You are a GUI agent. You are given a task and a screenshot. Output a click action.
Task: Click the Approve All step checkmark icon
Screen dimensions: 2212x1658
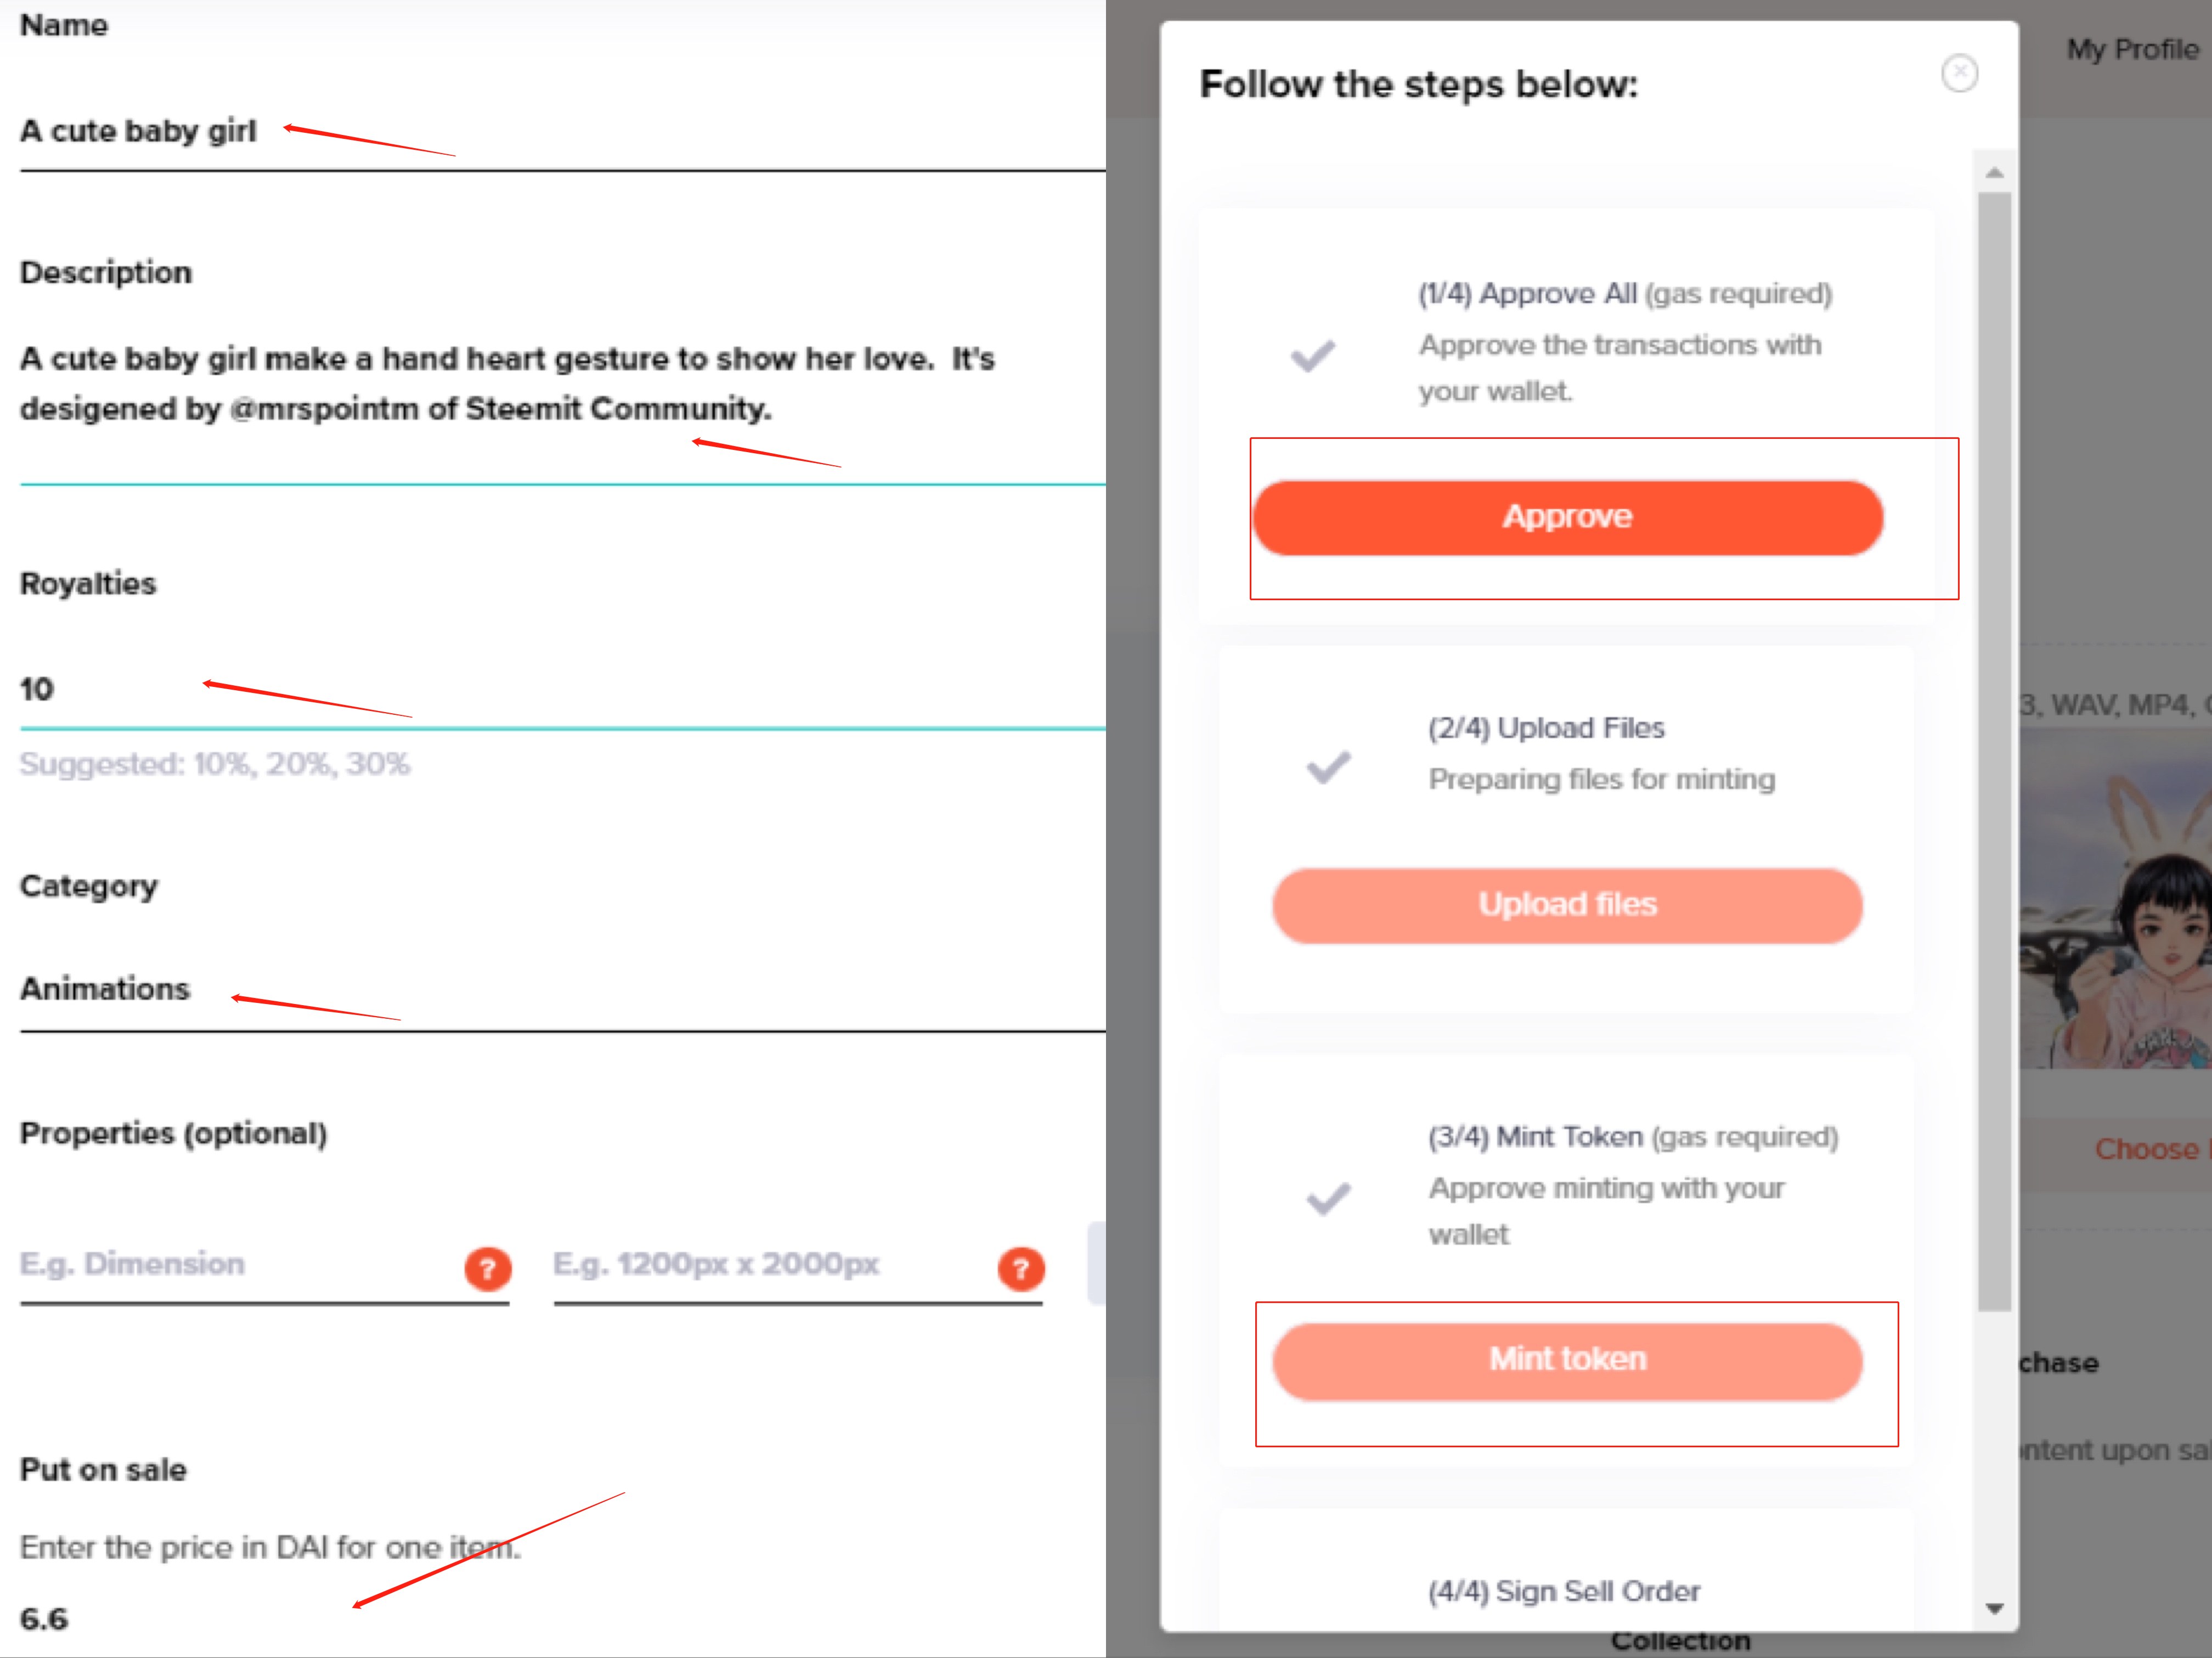[1312, 355]
